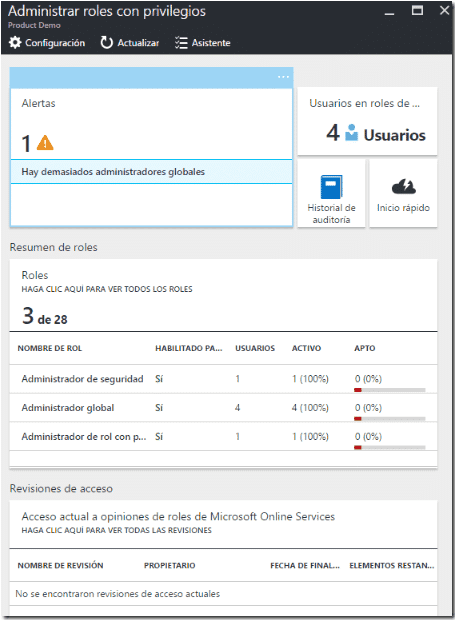The image size is (455, 623).
Task: Click Apto progress bar for Administrador global
Action: pos(389,419)
